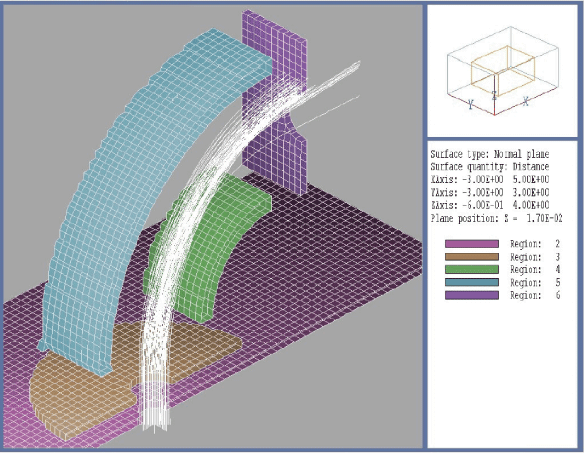584x453 pixels.
Task: Click the Plane position value line
Action: click(496, 218)
